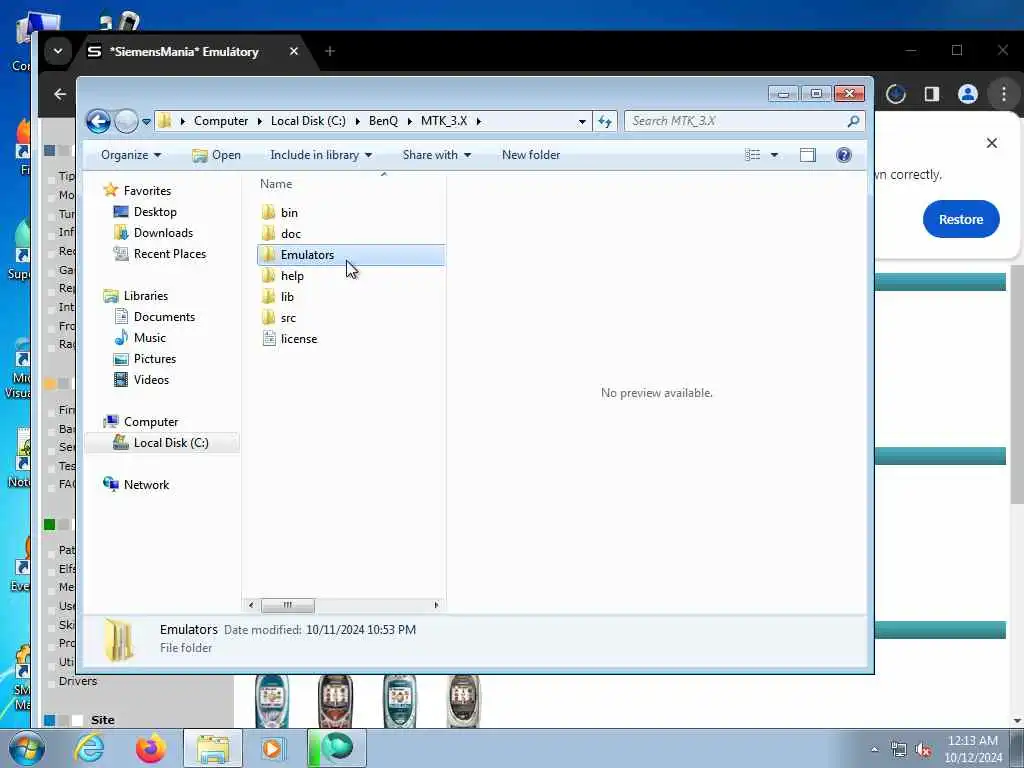The image size is (1024, 768).
Task: Click the browser profile avatar icon
Action: (967, 94)
